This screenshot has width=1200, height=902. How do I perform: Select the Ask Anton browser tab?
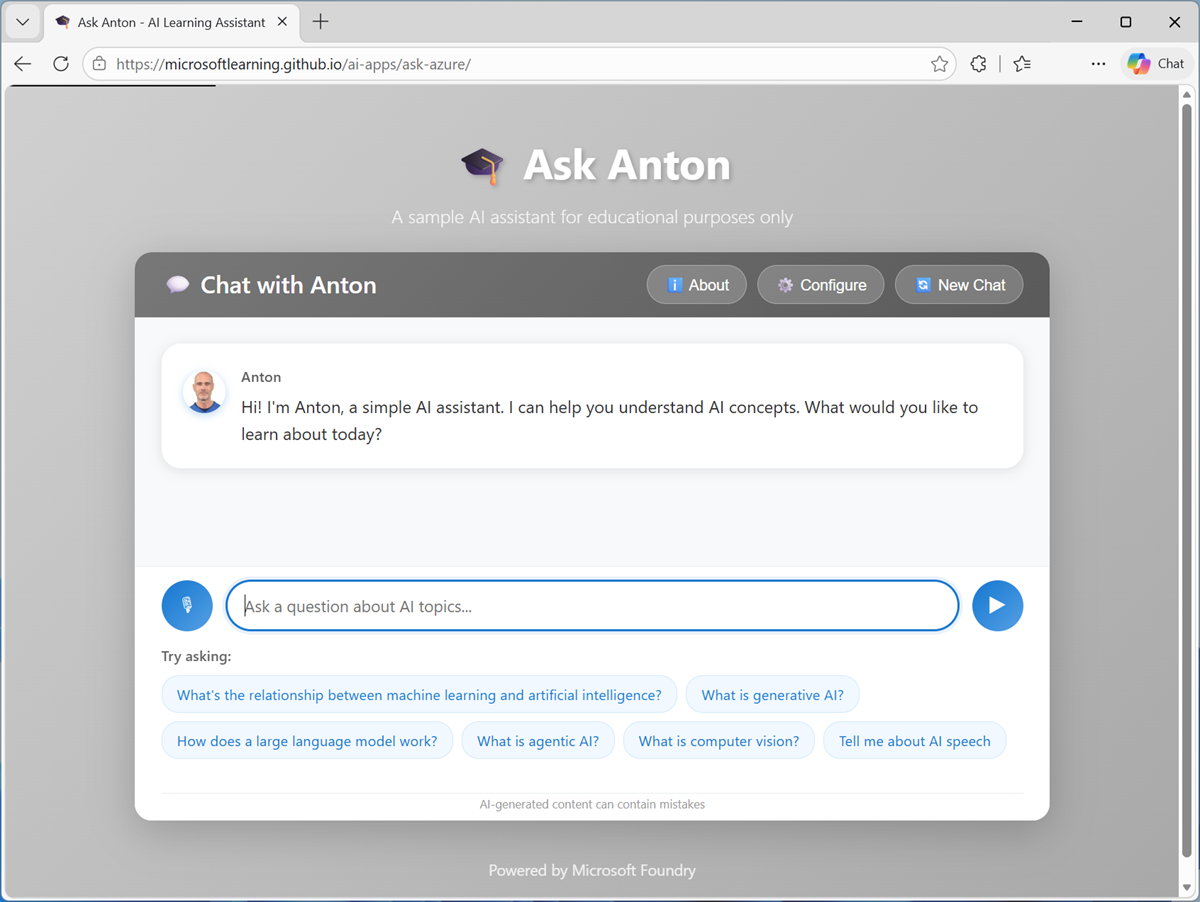(x=160, y=21)
